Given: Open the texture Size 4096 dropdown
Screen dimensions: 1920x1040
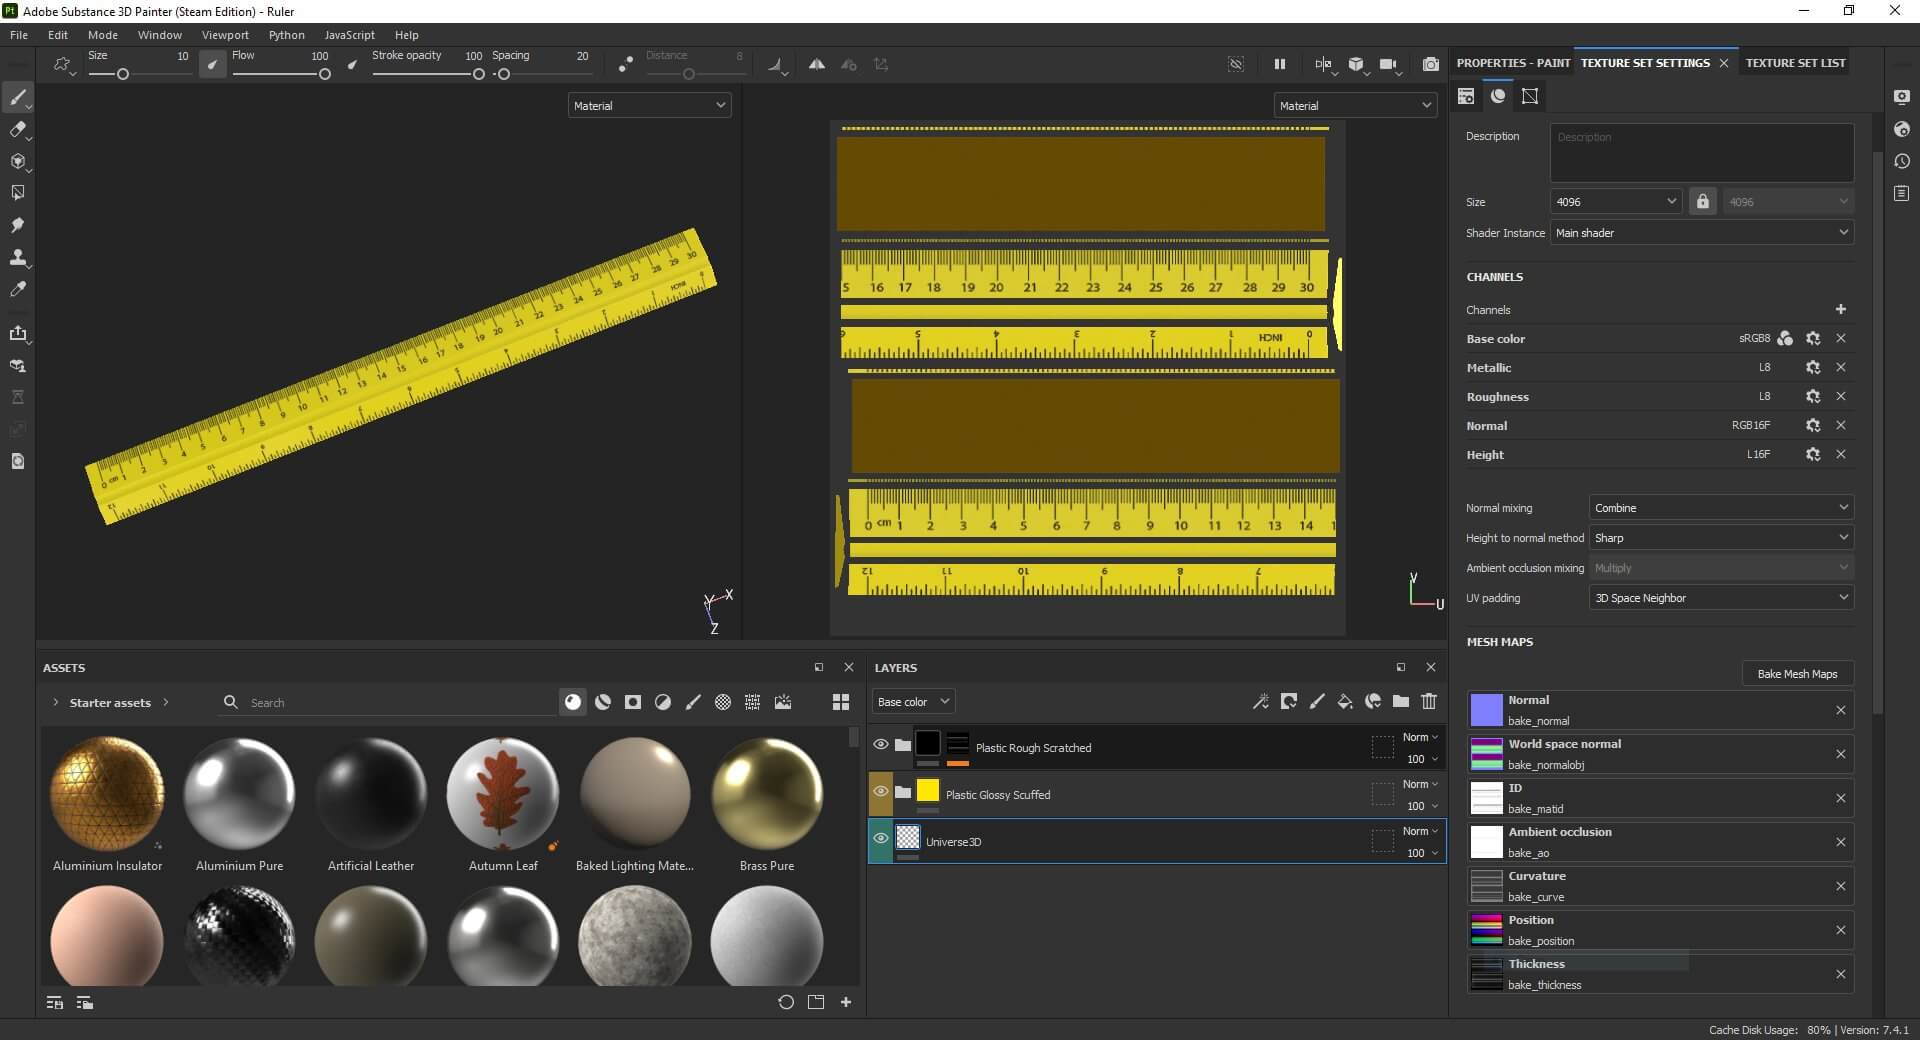Looking at the screenshot, I should click(1615, 202).
